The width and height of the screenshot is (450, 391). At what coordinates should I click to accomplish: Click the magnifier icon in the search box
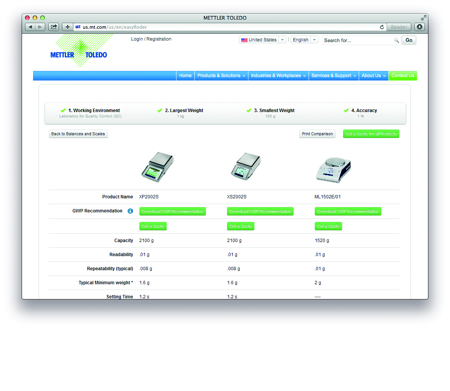(x=396, y=40)
